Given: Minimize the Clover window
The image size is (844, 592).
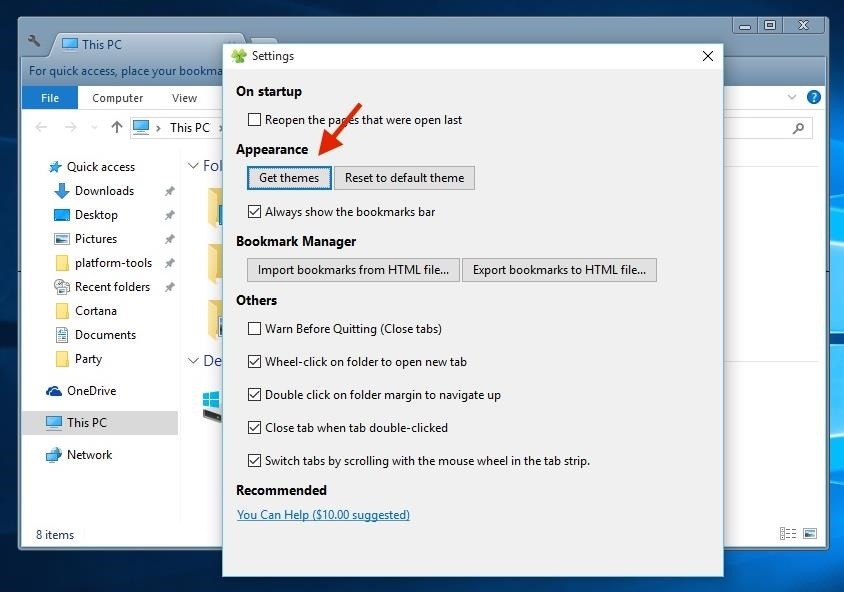Looking at the screenshot, I should 745,26.
